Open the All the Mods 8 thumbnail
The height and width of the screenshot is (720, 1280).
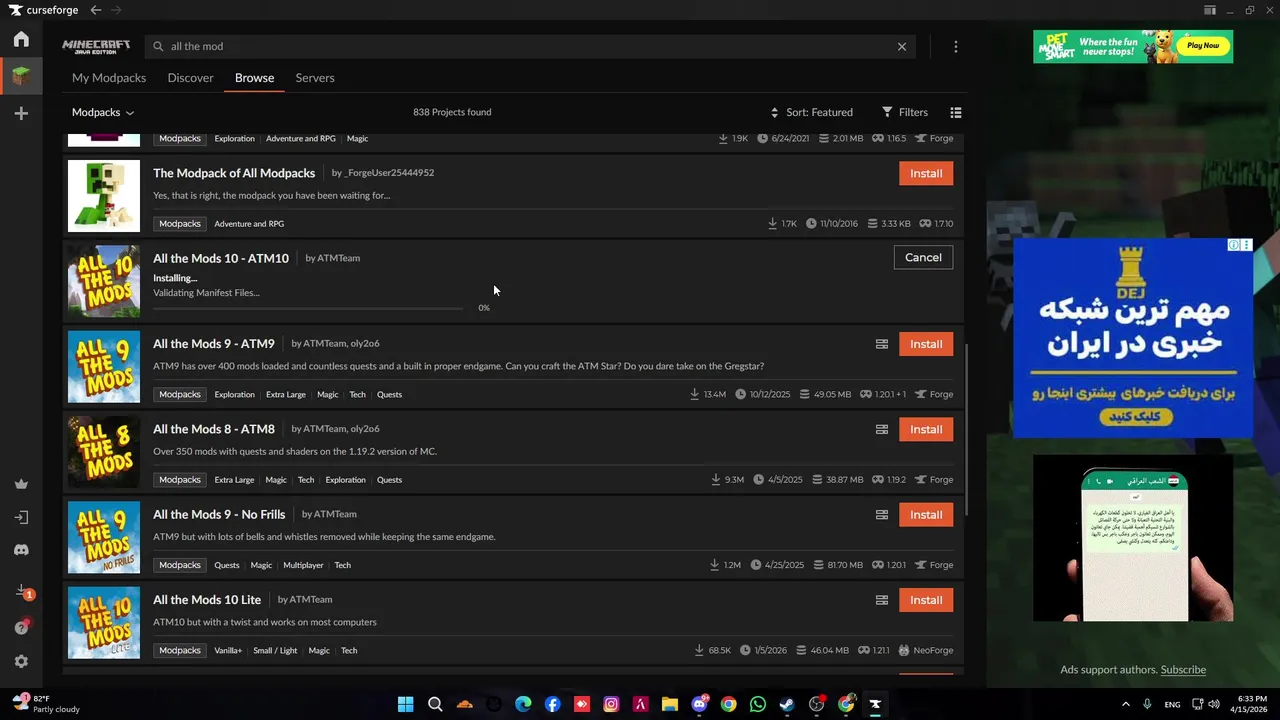point(104,452)
